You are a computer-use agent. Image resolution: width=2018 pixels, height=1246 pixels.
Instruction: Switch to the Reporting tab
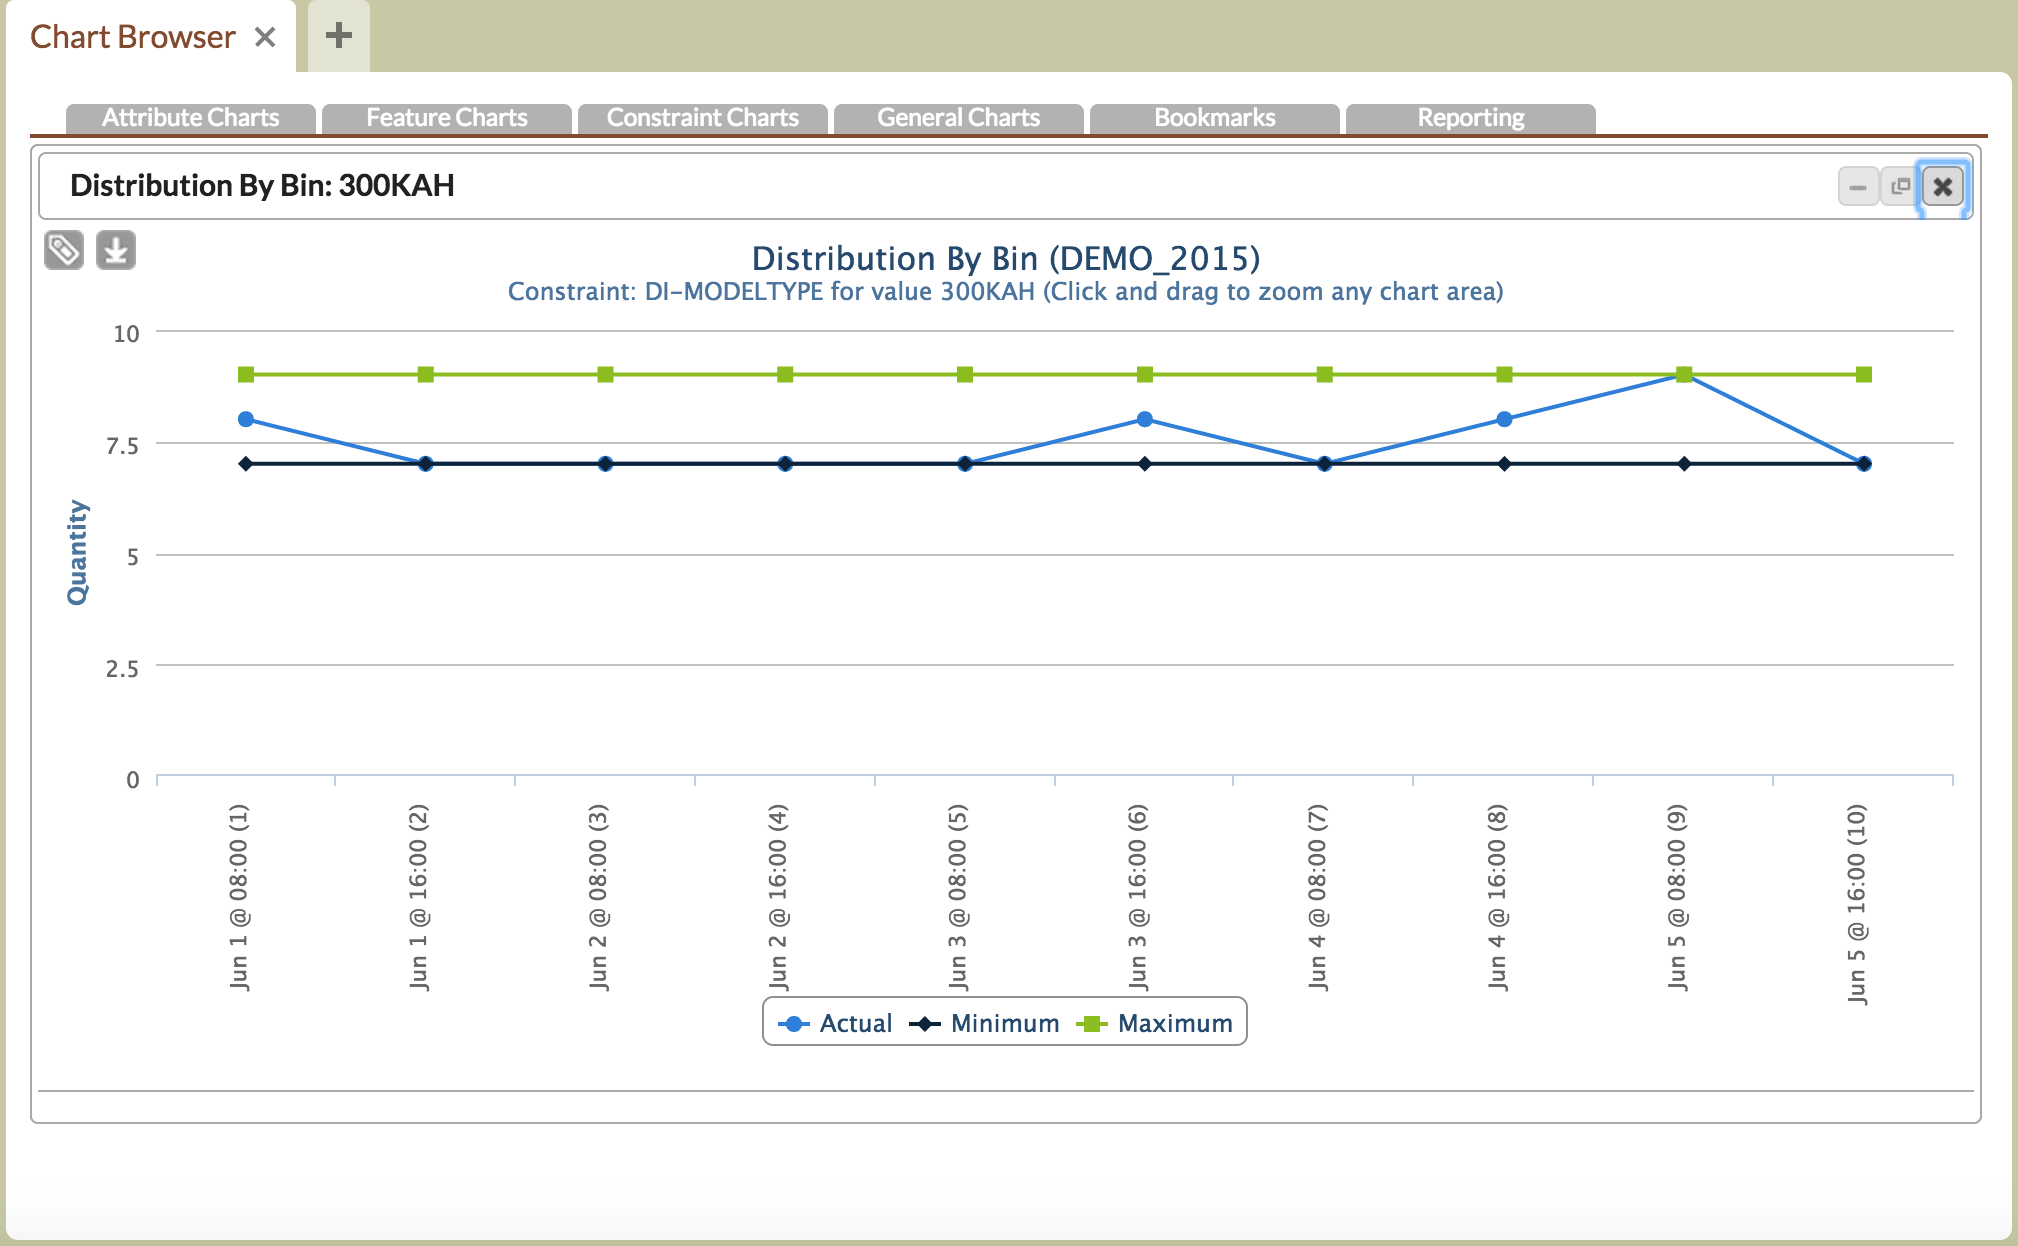click(x=1471, y=118)
